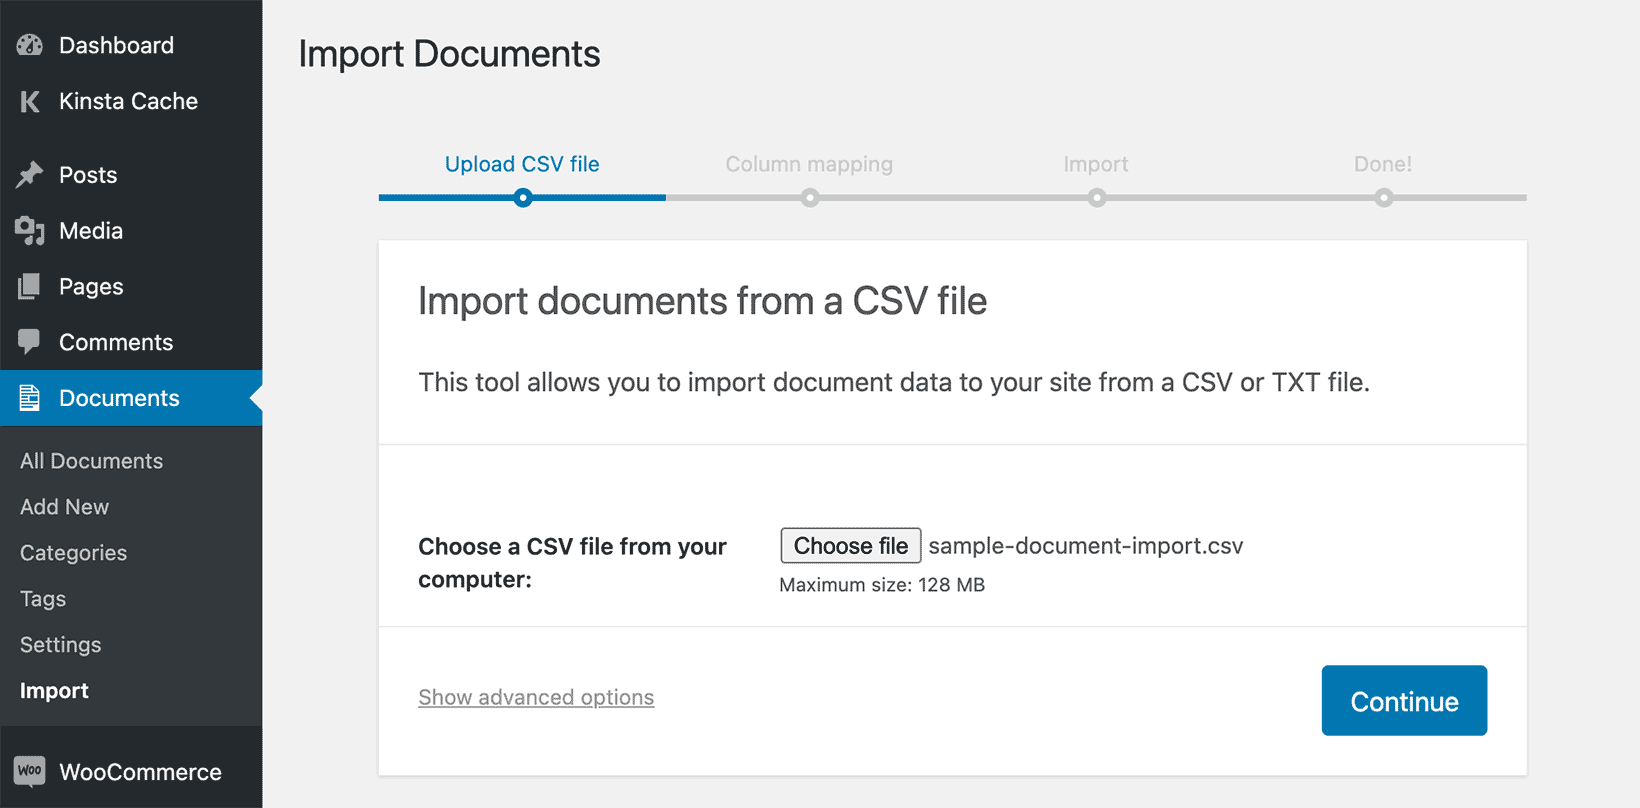Click the WooCommerce Woo icon
The width and height of the screenshot is (1640, 808).
coord(30,771)
